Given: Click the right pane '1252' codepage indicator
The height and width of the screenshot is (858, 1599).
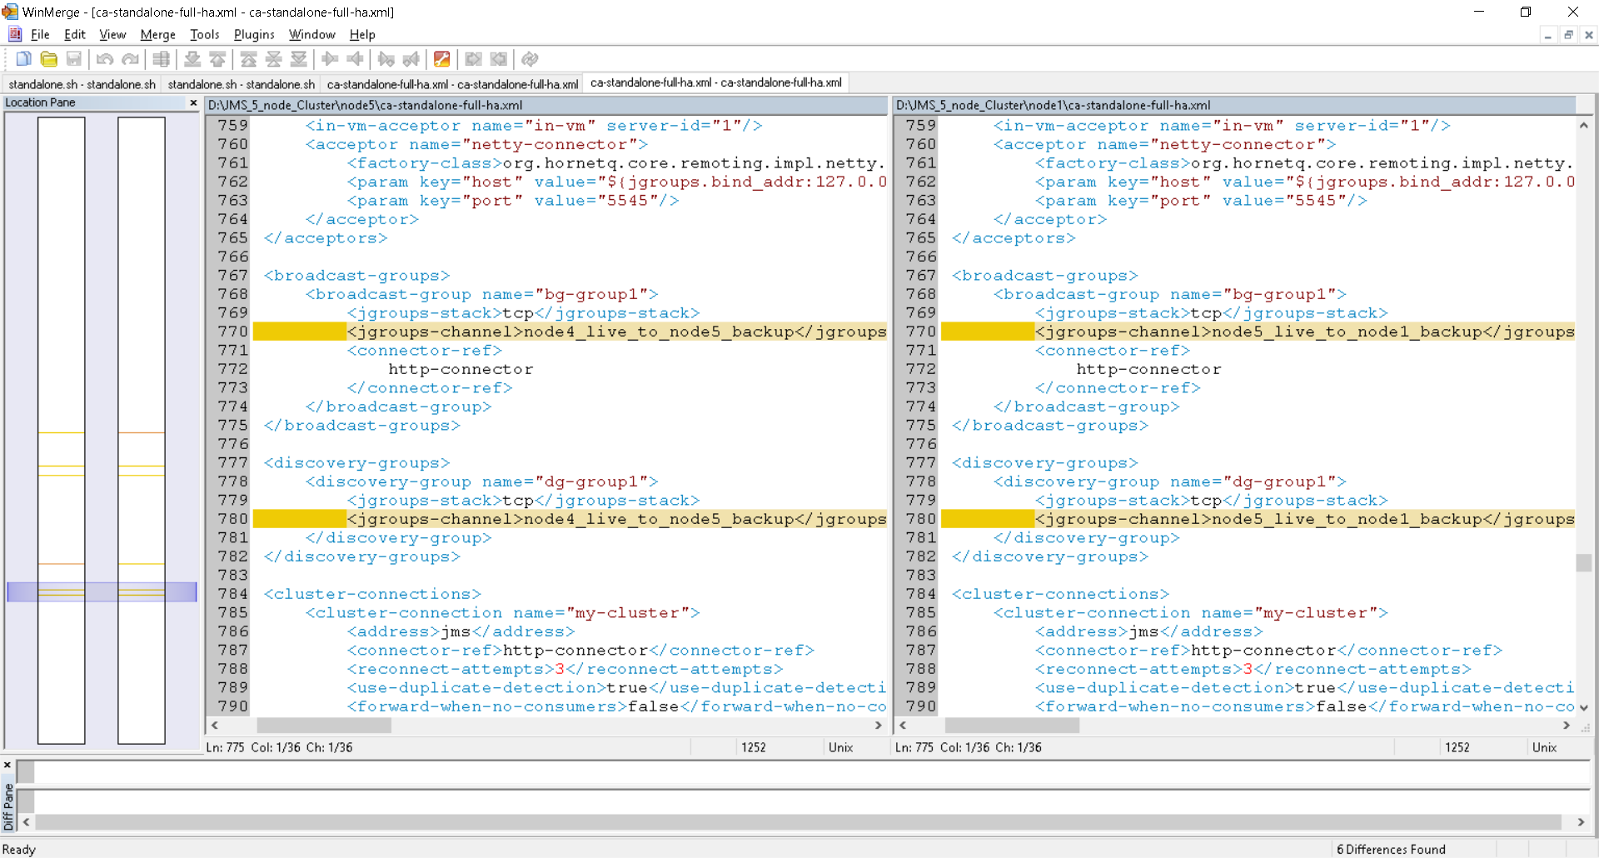Looking at the screenshot, I should click(x=1457, y=747).
